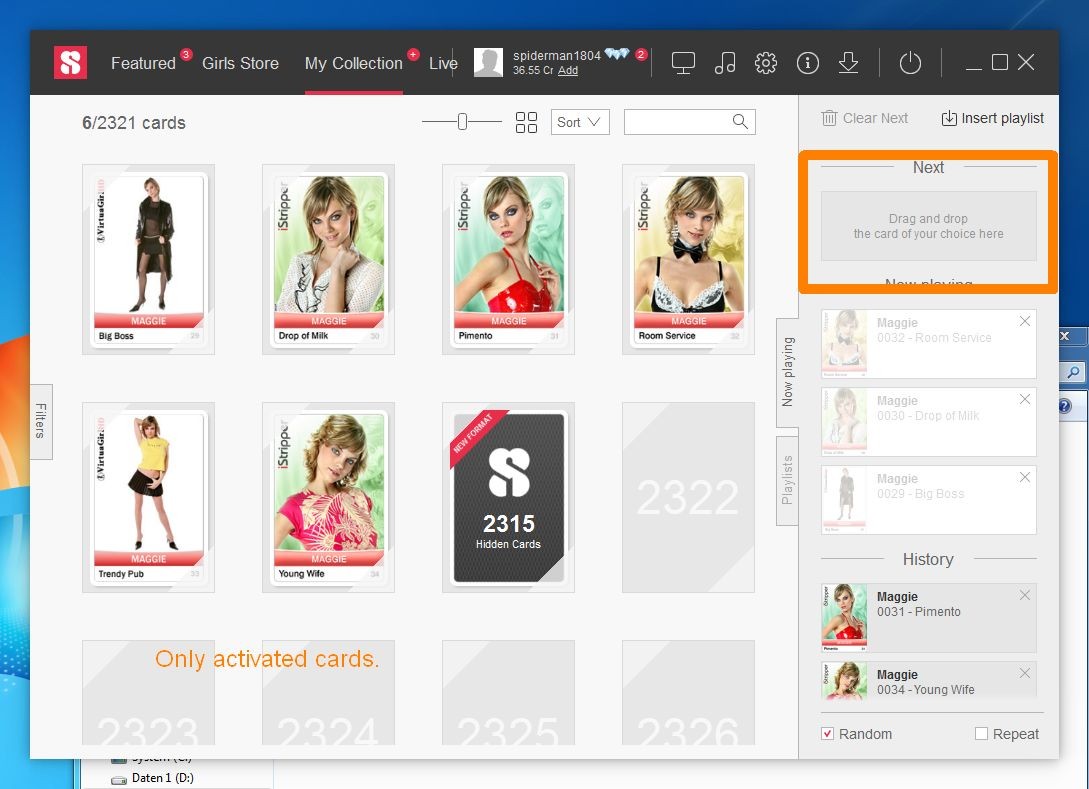Image resolution: width=1089 pixels, height=789 pixels.
Task: Remove 0034 - Young Wife from History
Action: [x=1024, y=673]
